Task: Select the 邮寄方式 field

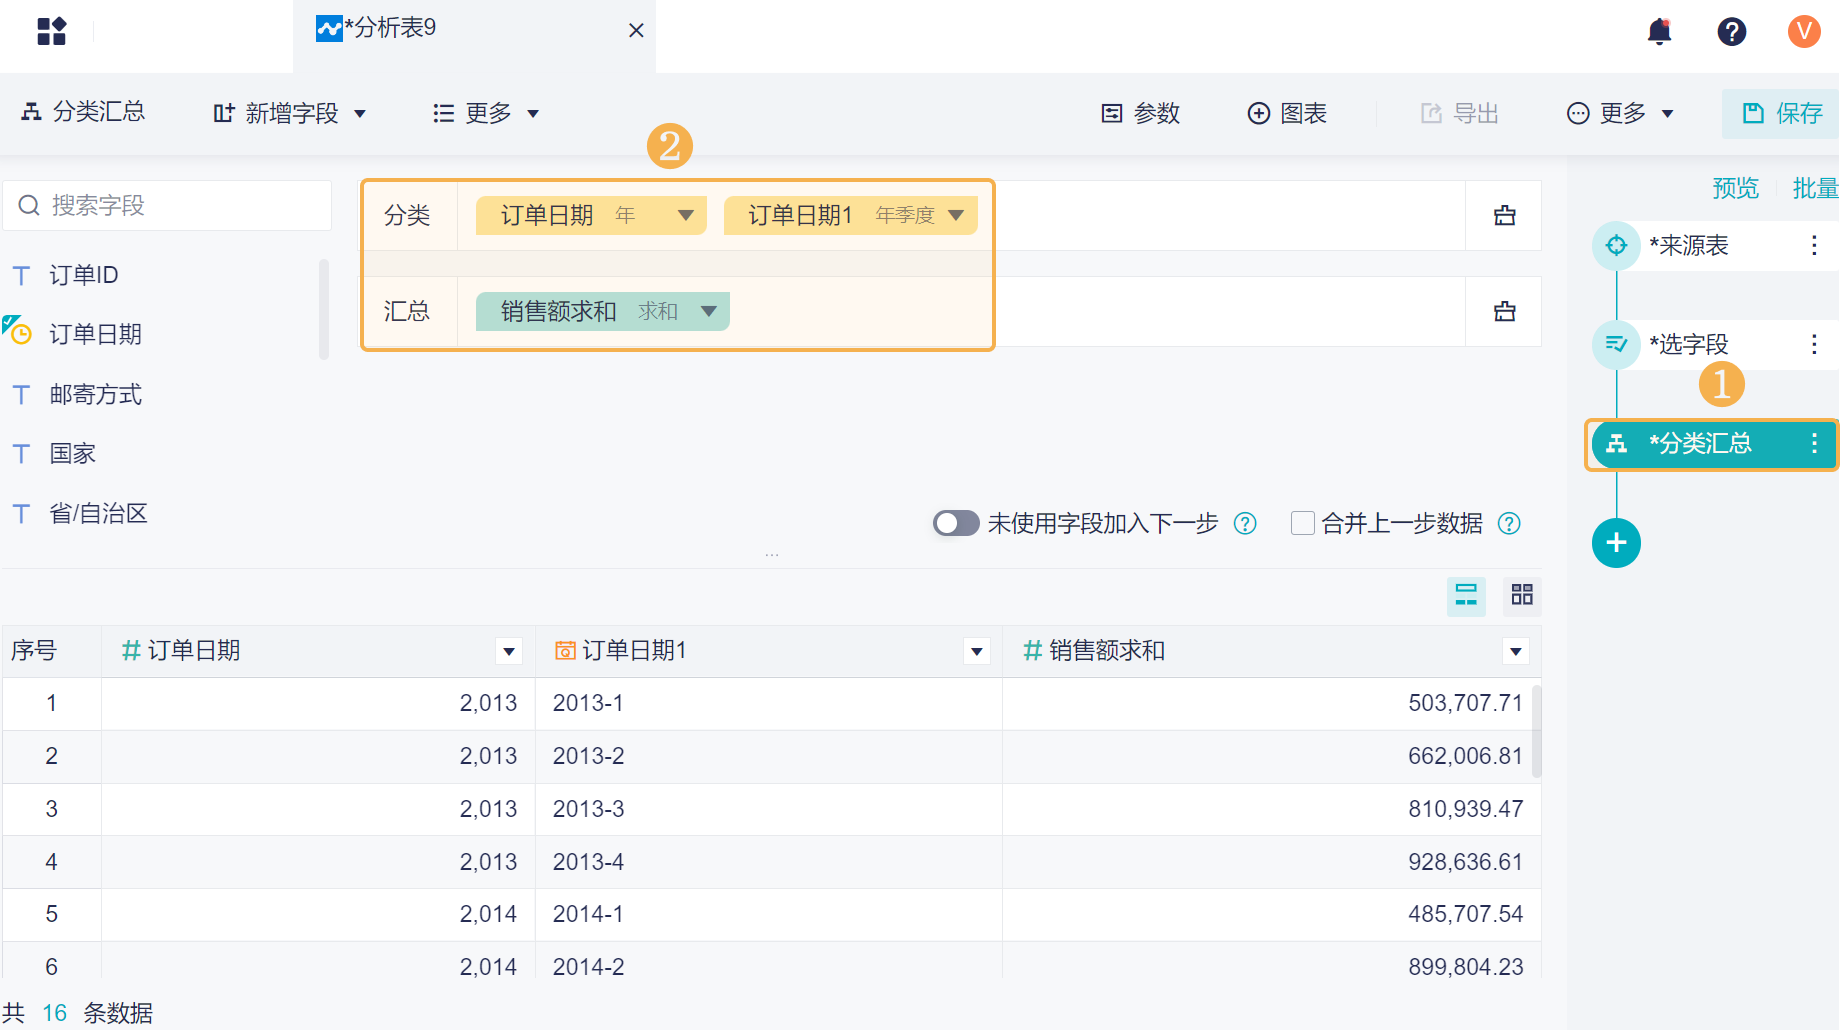Action: (96, 394)
